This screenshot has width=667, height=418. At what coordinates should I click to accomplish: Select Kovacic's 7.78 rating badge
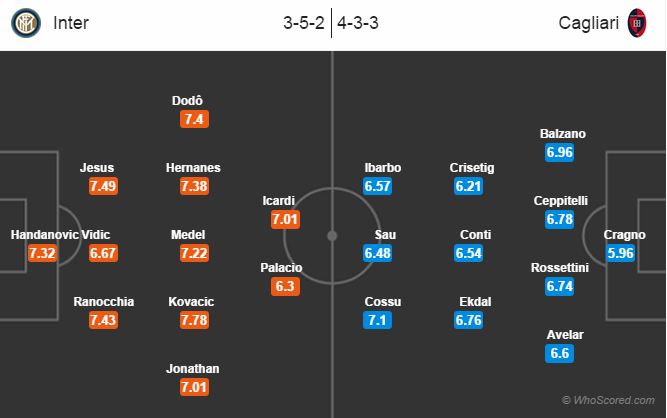[x=194, y=320]
